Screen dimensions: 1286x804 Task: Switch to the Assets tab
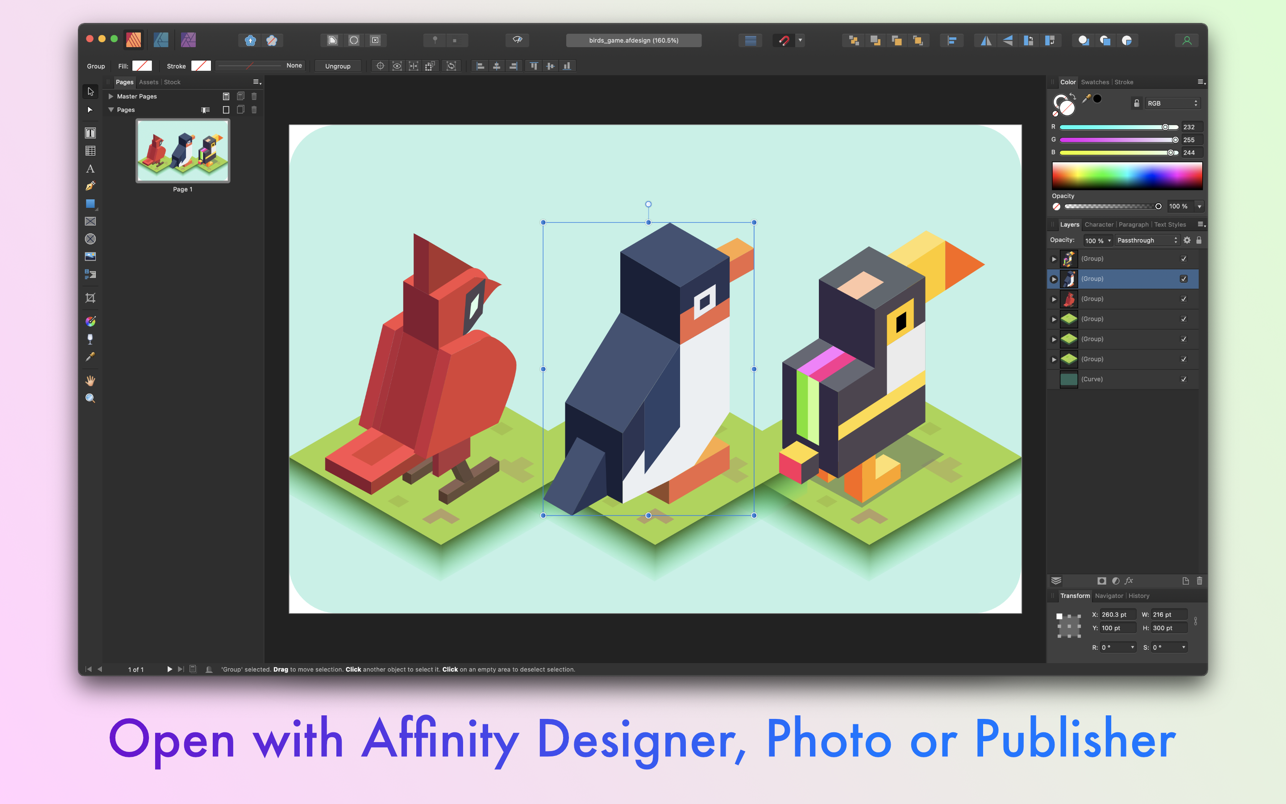tap(148, 82)
